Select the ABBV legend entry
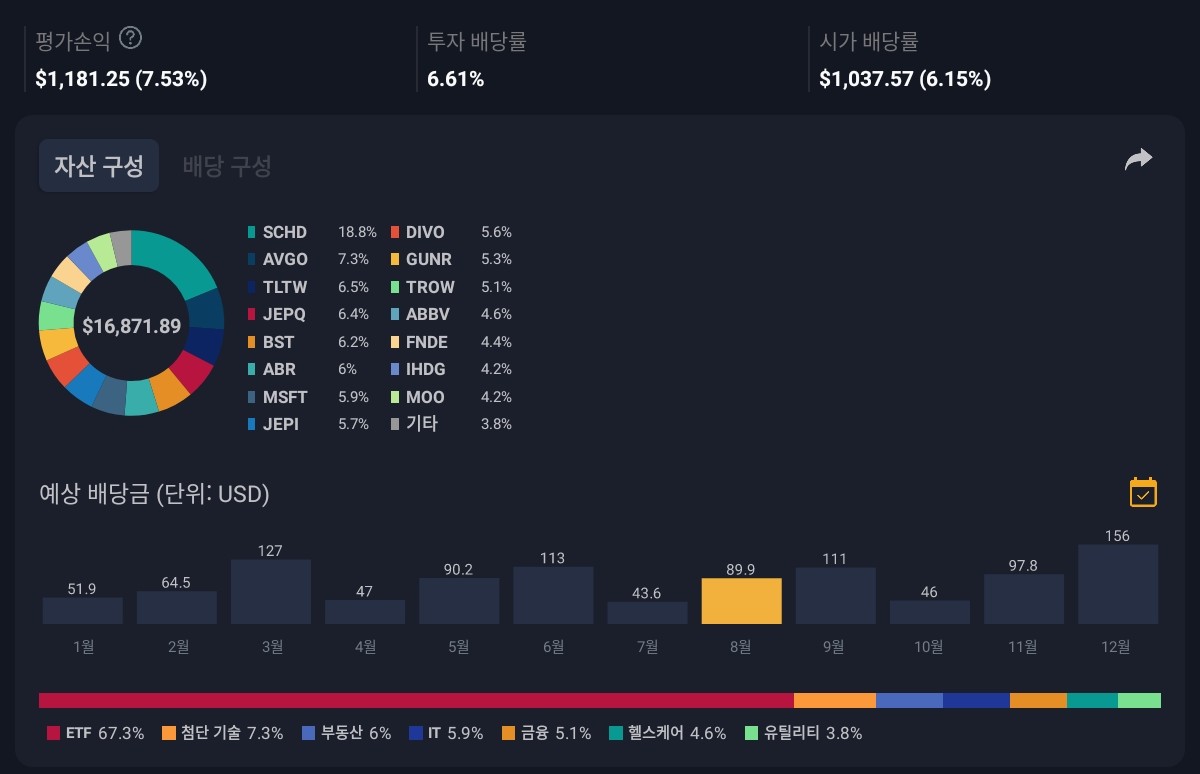 coord(451,314)
